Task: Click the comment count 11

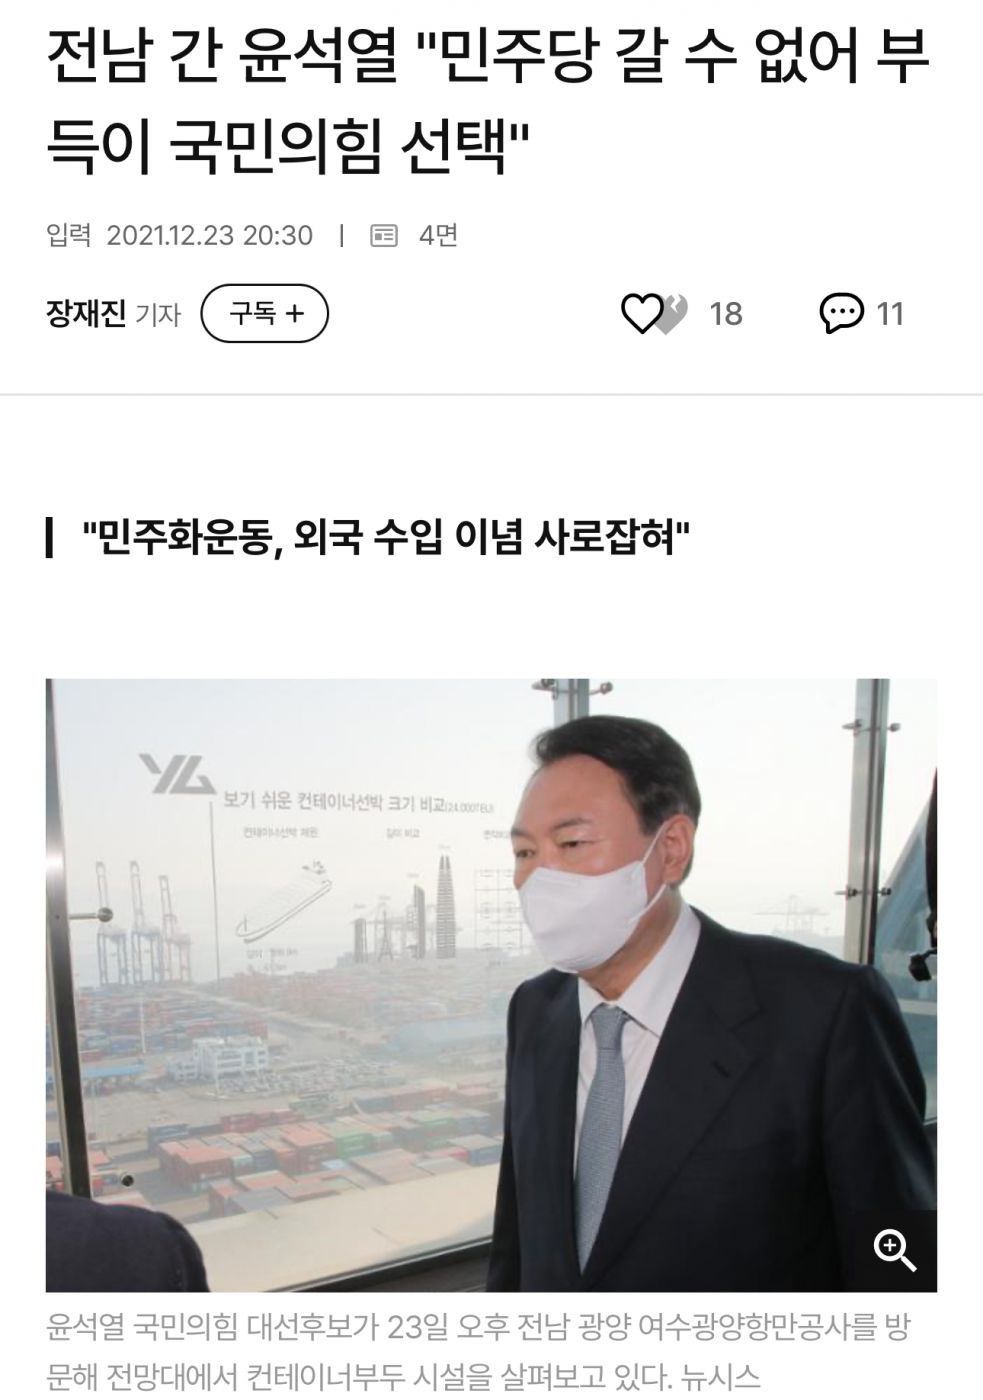Action: coord(890,314)
